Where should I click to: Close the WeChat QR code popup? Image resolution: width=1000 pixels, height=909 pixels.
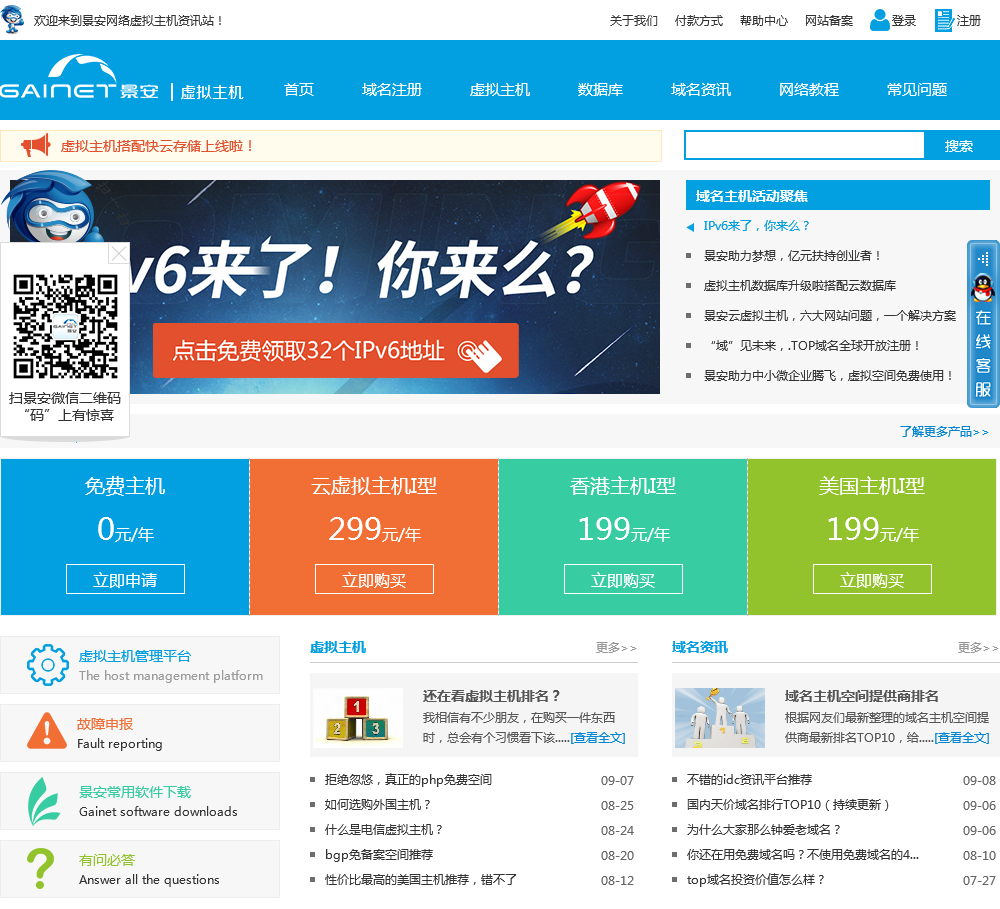(119, 254)
